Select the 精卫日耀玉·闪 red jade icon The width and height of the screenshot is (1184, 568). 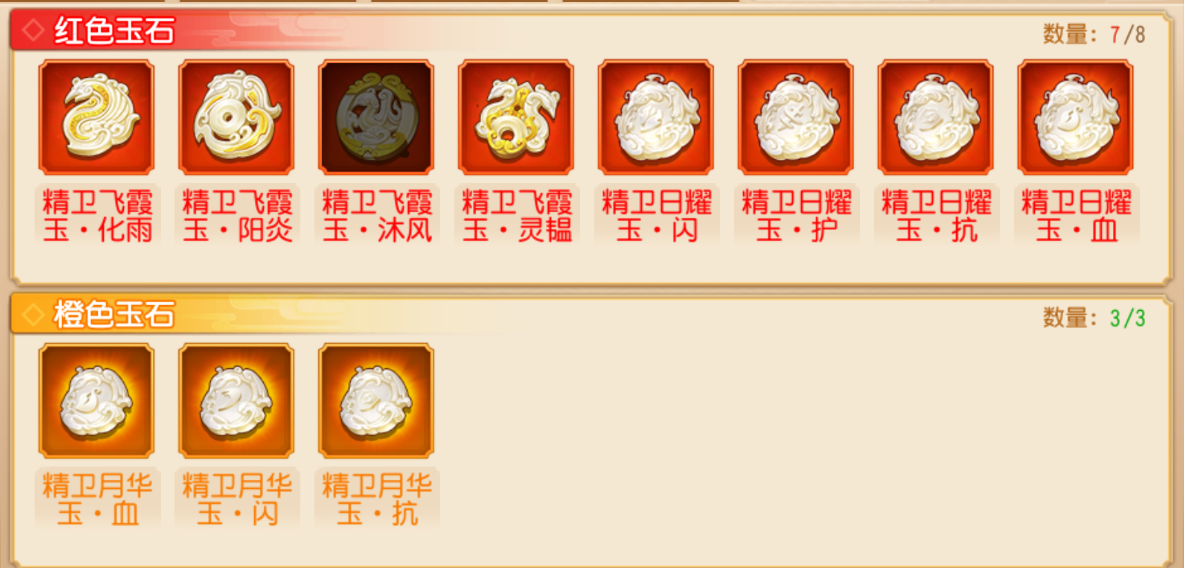[655, 117]
